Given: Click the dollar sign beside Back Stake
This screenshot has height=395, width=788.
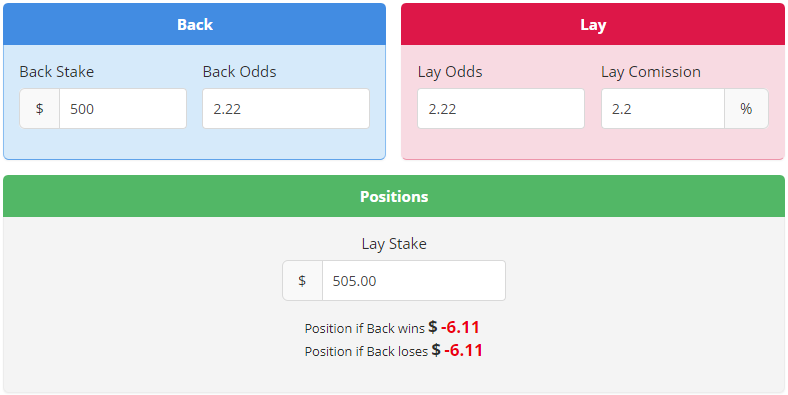Looking at the screenshot, I should coord(40,109).
